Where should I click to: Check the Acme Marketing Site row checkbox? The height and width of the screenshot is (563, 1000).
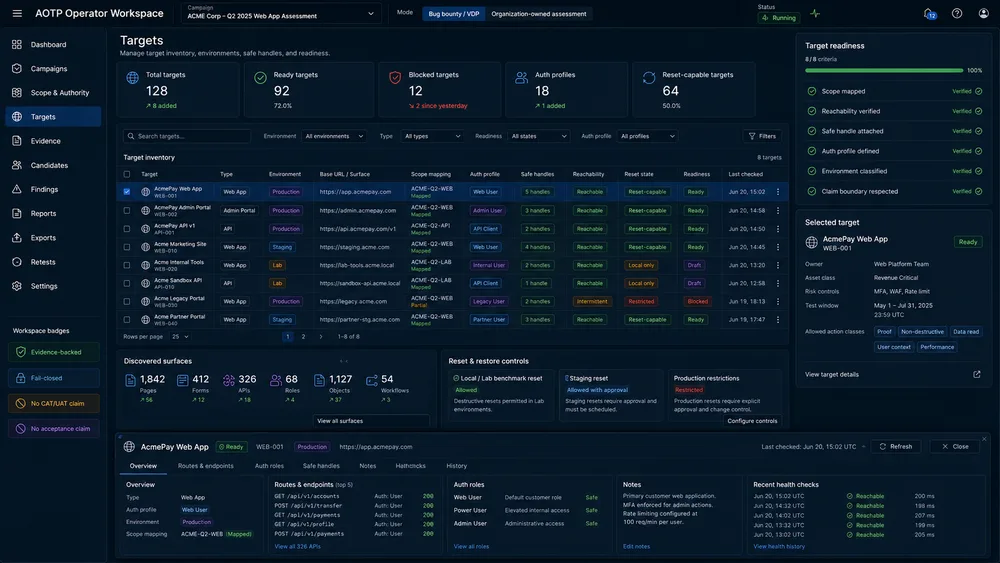pyautogui.click(x=127, y=247)
